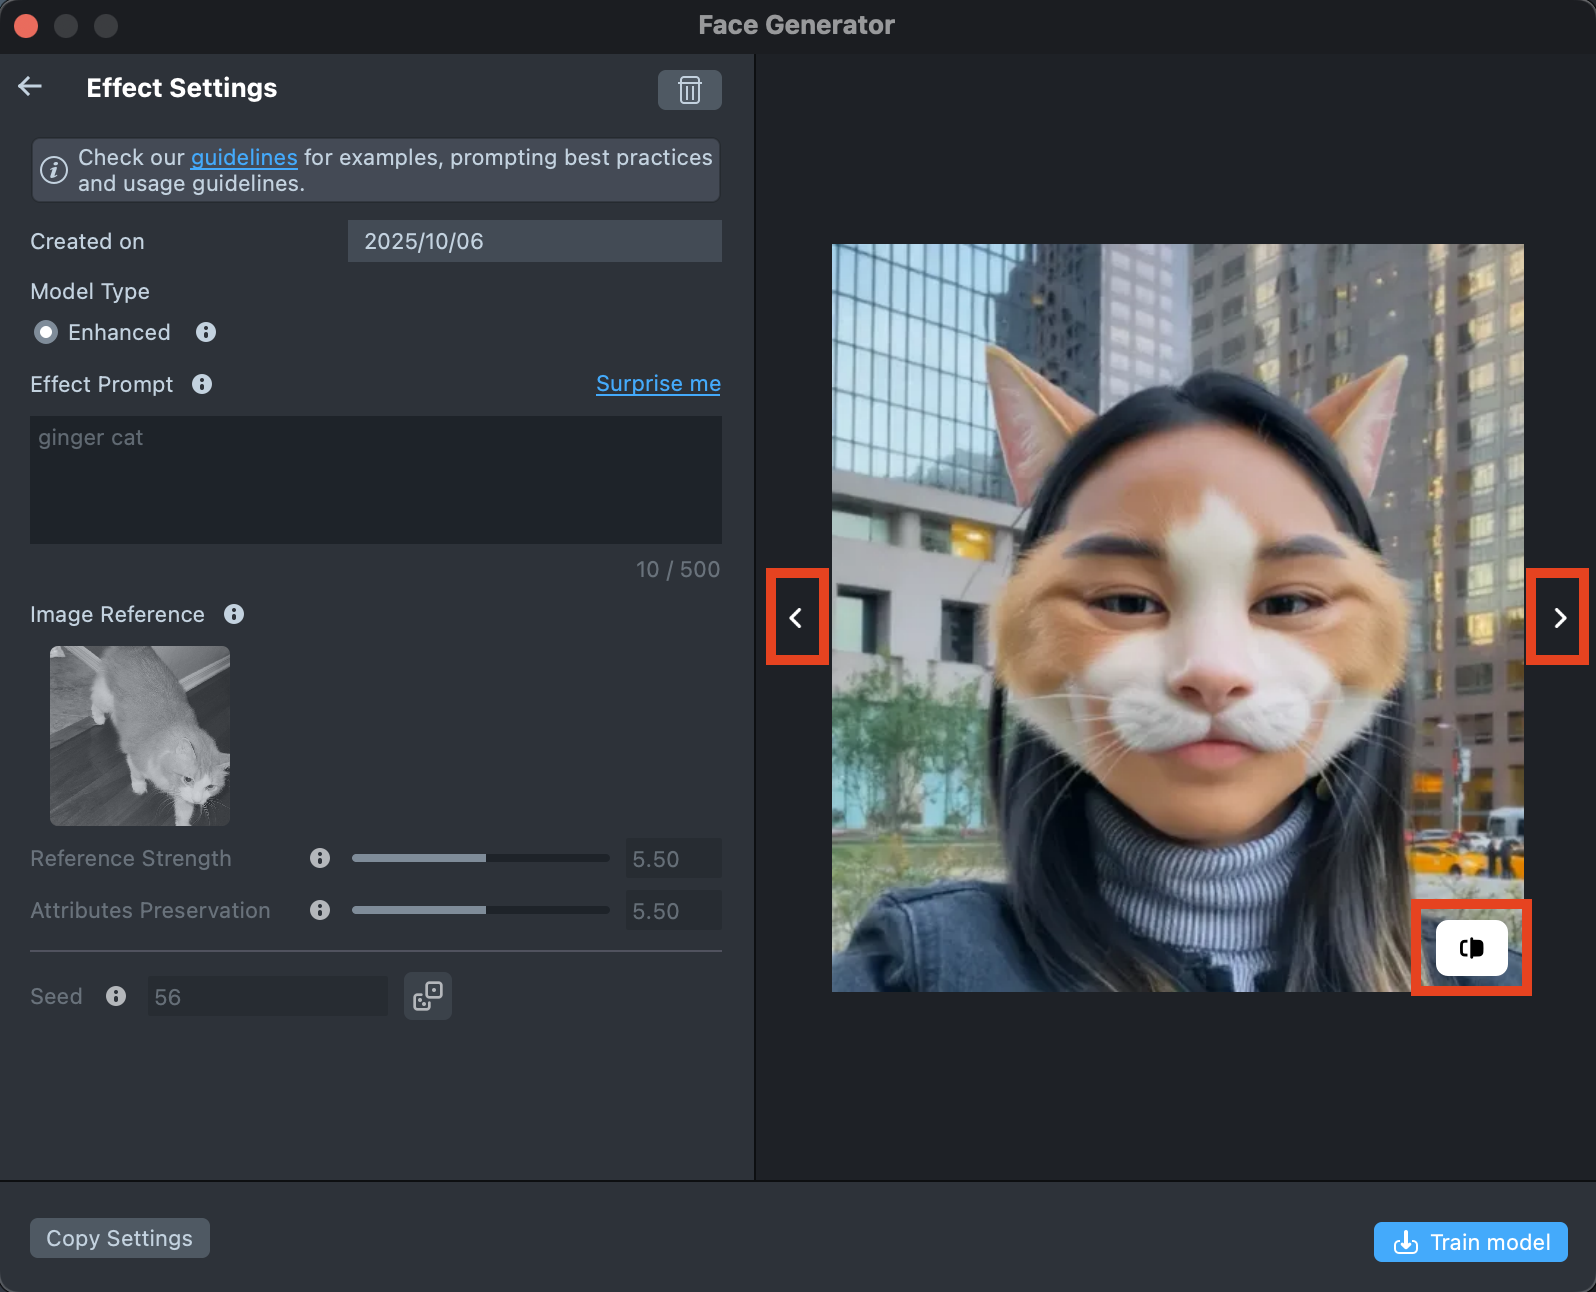The width and height of the screenshot is (1596, 1292).
Task: Click the back arrow beside Effect Settings
Action: [30, 87]
